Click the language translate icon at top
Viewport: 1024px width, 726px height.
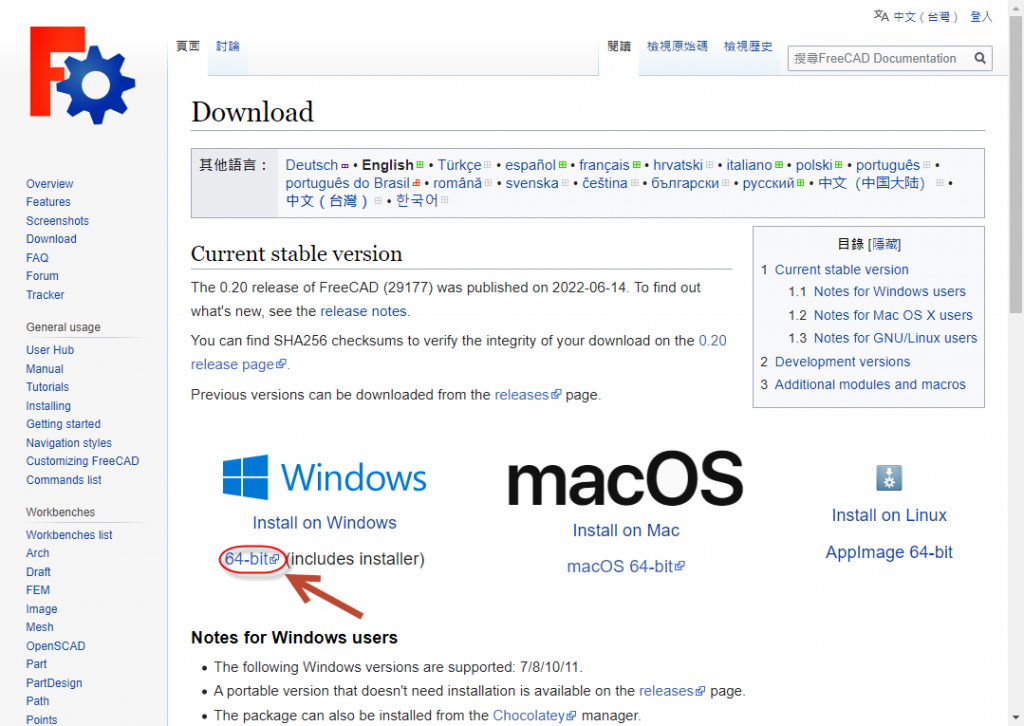tap(880, 16)
